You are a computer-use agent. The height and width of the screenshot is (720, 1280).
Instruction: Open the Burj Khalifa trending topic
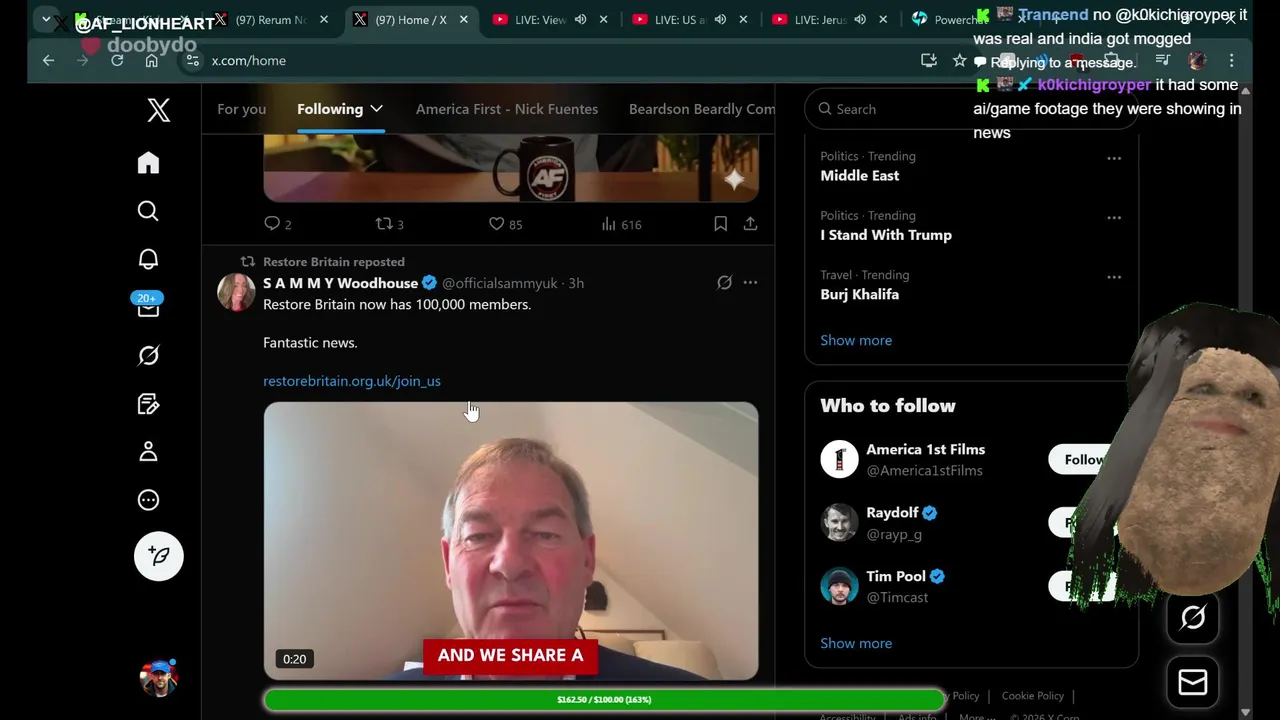click(x=860, y=294)
